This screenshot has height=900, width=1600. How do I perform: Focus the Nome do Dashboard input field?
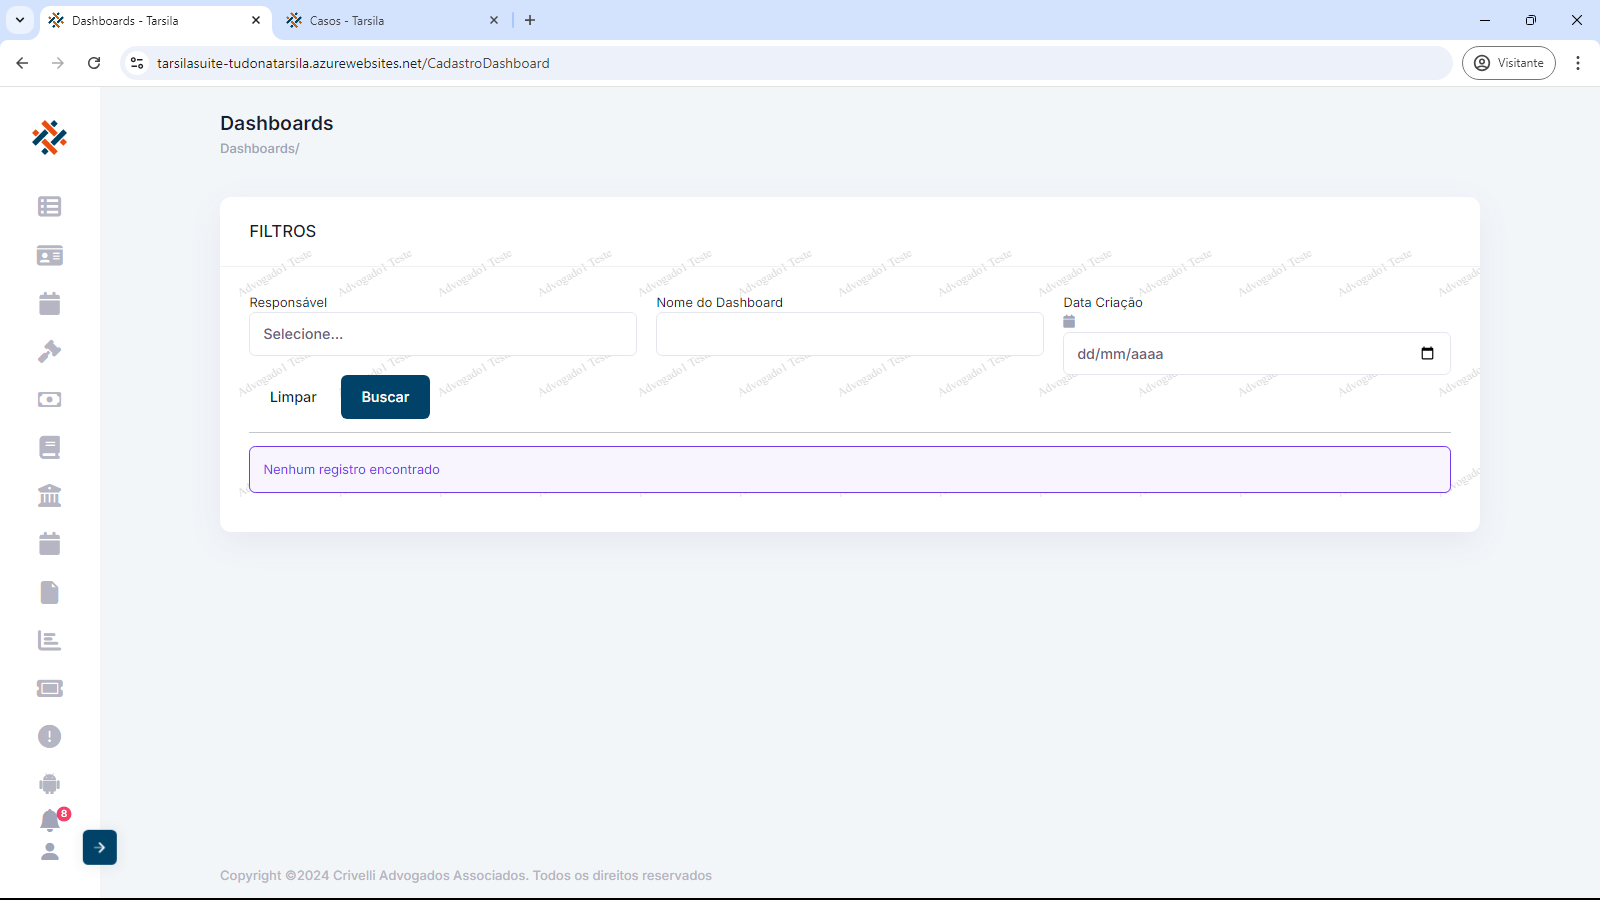click(849, 334)
